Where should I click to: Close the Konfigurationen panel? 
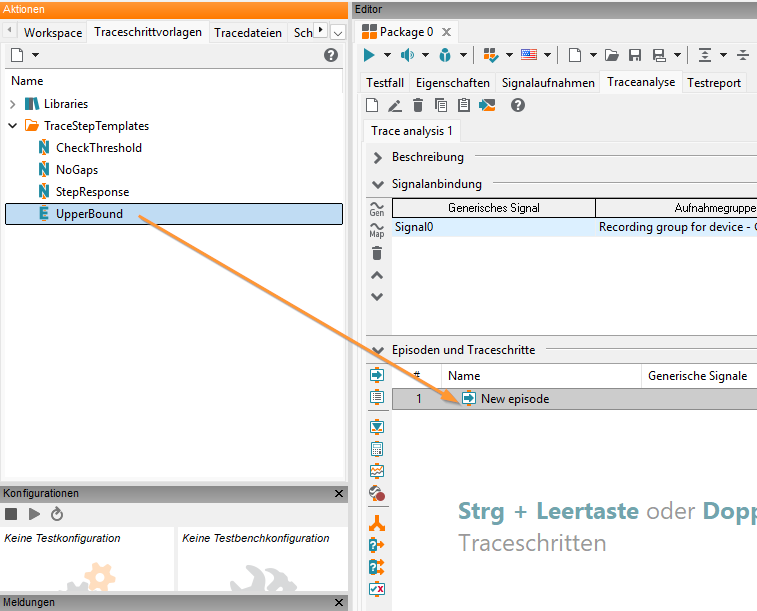tap(339, 493)
